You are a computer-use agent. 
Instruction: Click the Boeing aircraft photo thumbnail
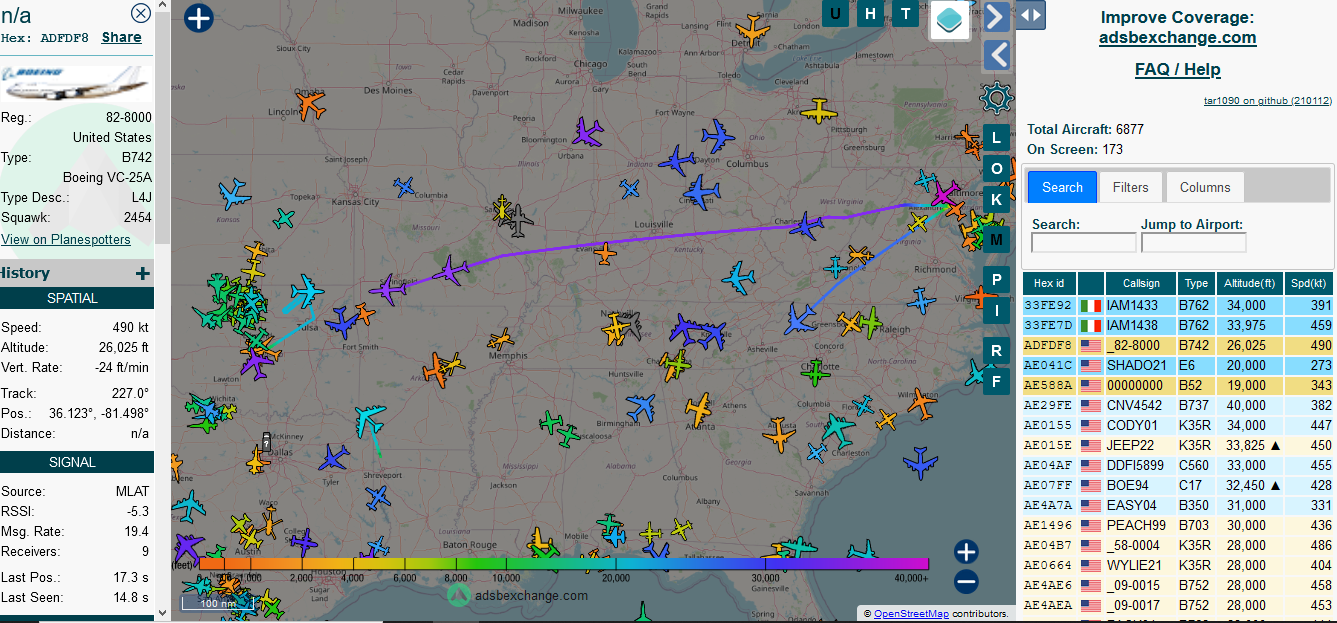(x=77, y=83)
